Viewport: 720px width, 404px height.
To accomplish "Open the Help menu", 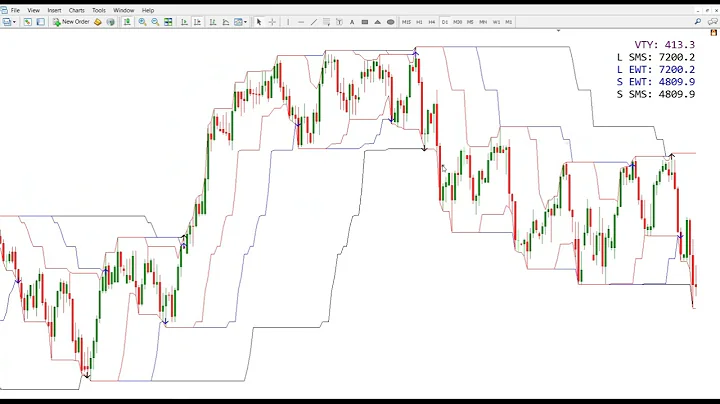I will pos(148,10).
